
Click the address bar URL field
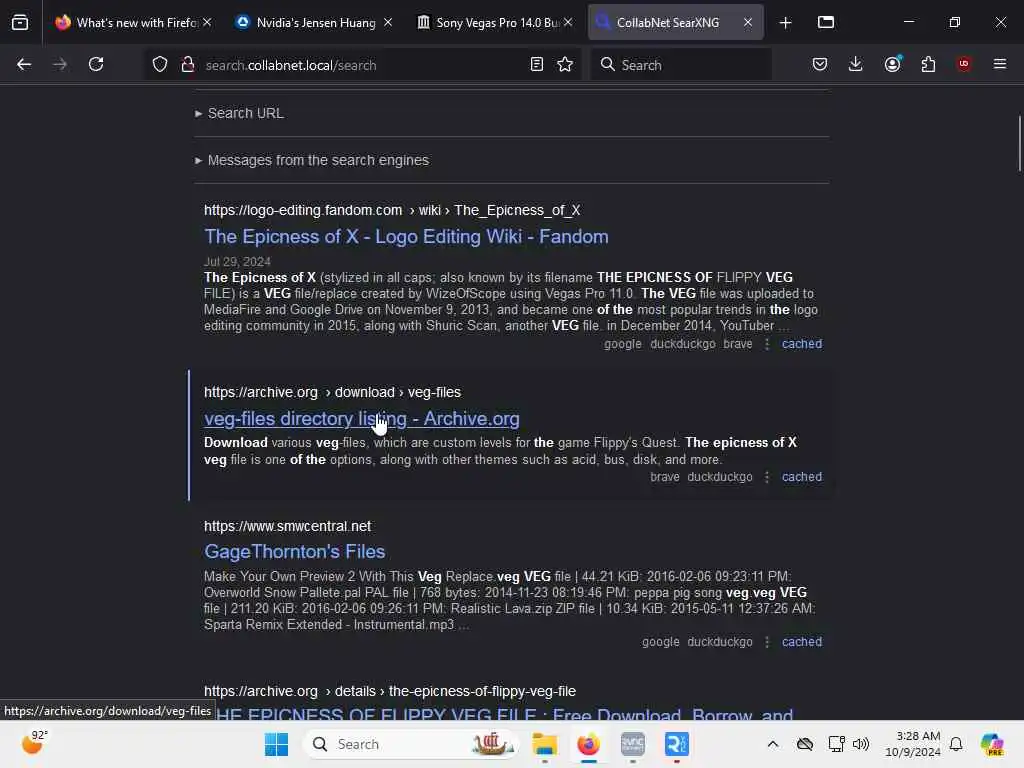[x=362, y=65]
